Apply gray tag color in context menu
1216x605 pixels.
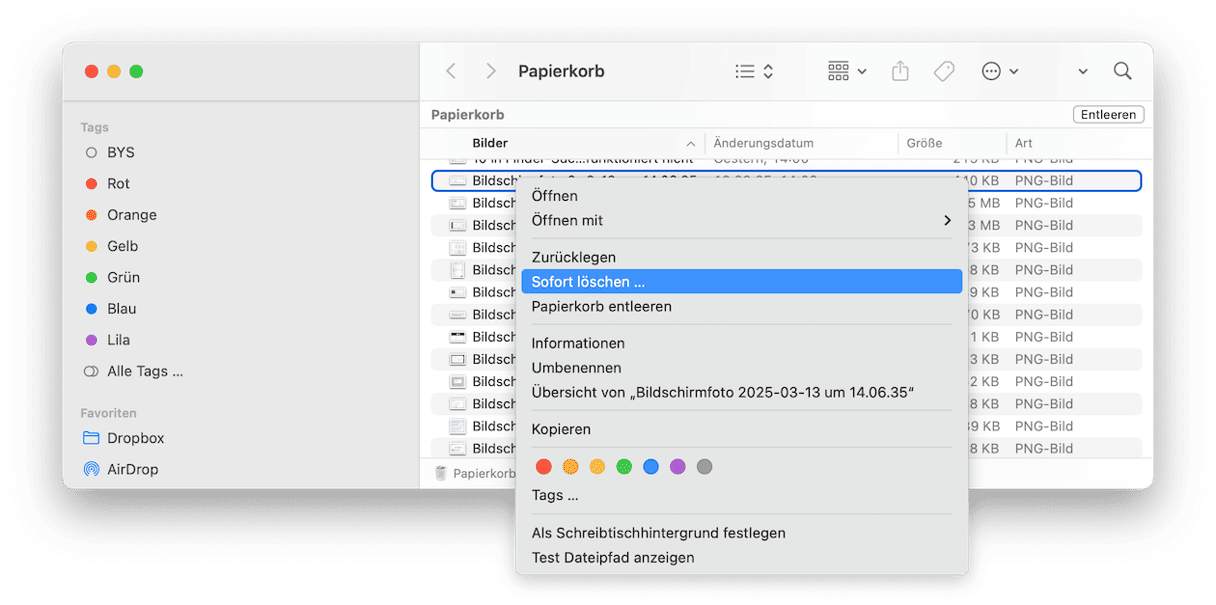(x=705, y=466)
